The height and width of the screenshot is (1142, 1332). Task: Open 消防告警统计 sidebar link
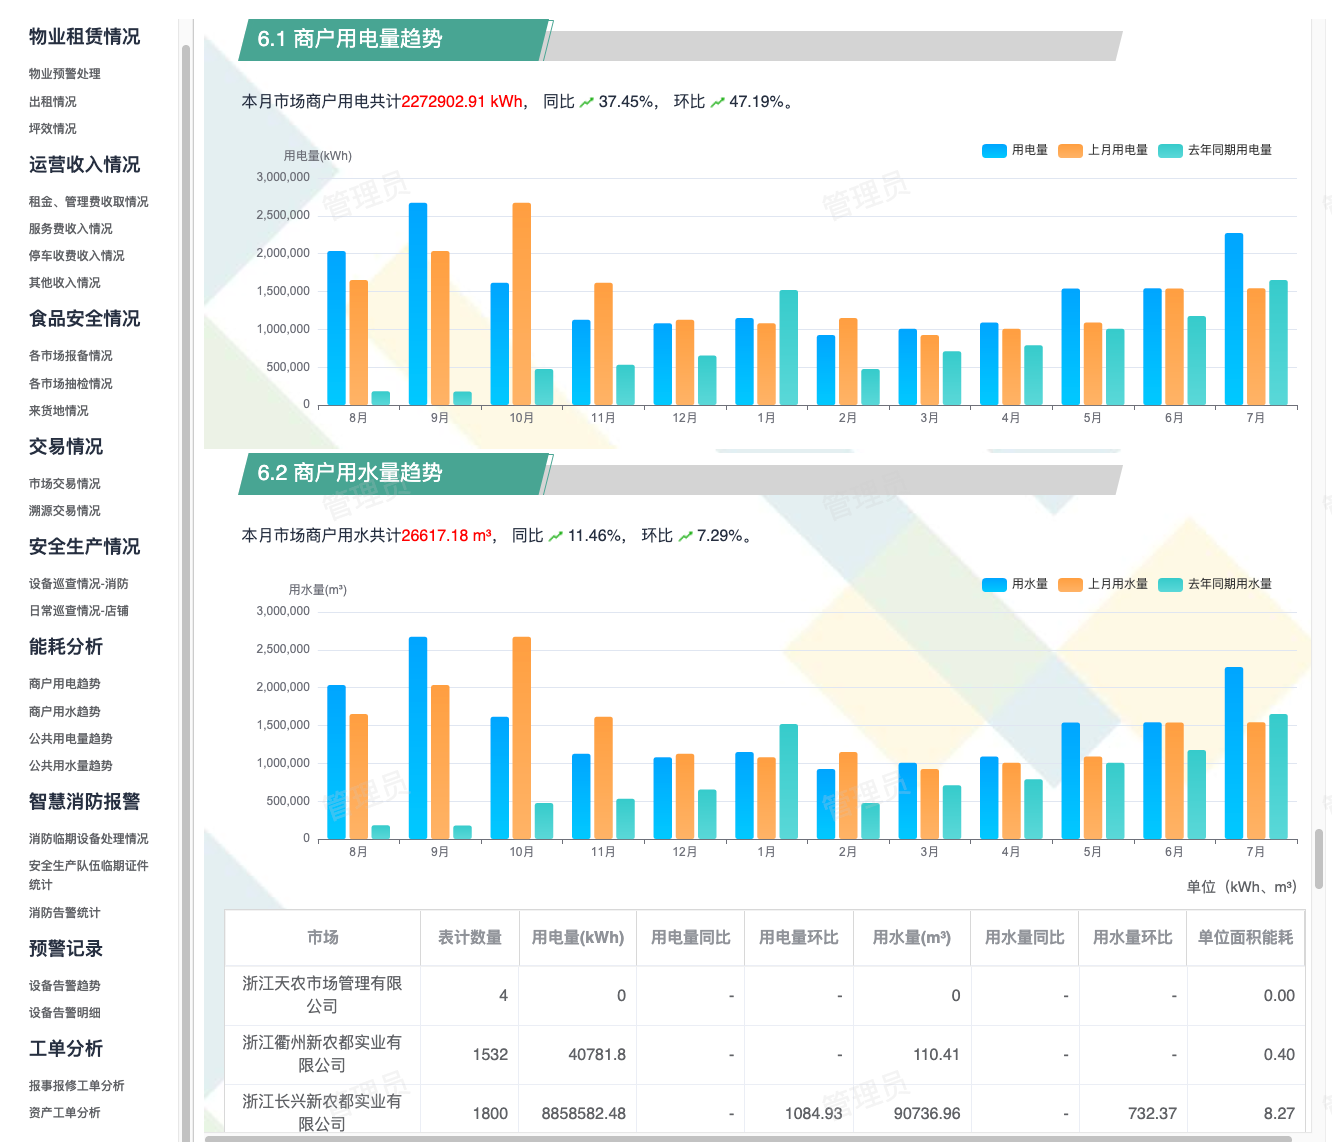[x=65, y=913]
